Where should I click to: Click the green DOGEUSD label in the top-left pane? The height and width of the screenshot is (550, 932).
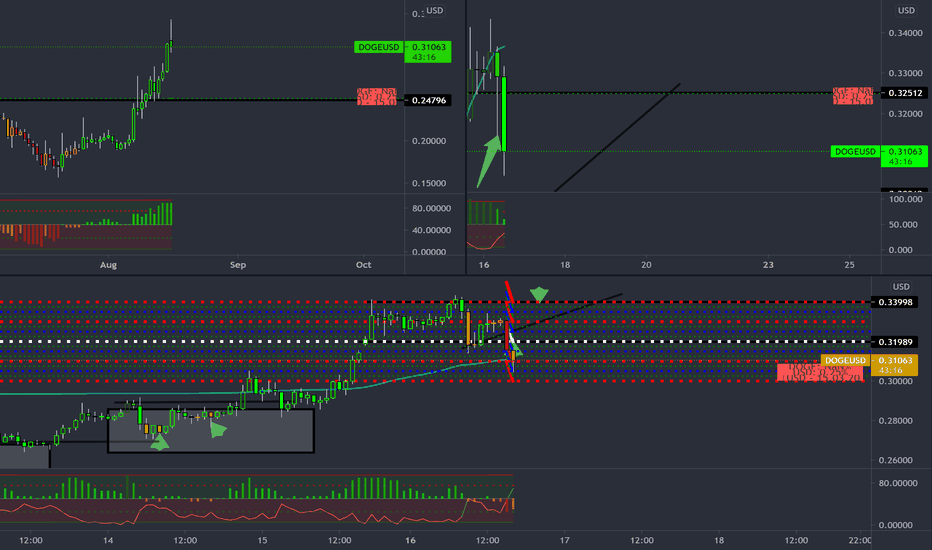[x=379, y=47]
